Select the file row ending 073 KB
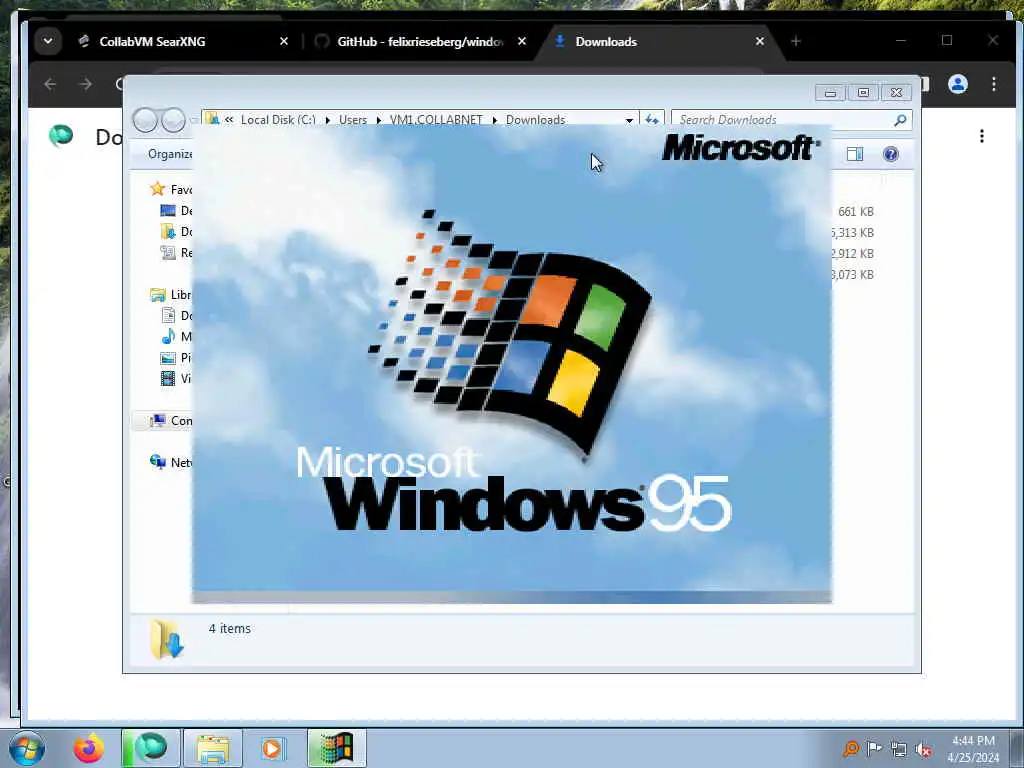This screenshot has width=1024, height=768. pyautogui.click(x=853, y=274)
